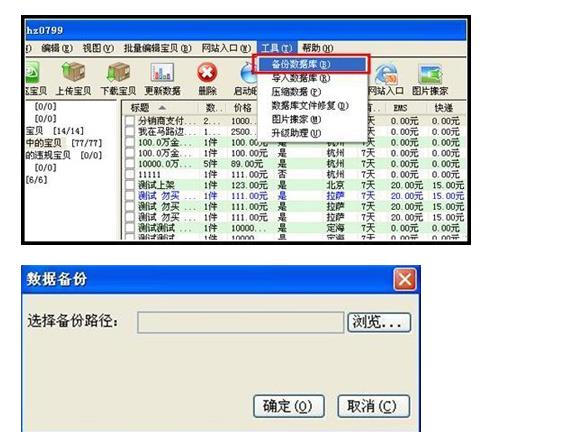Select the 违规宝贝 [0/0] tree entry
570x439 pixels.
point(64,155)
